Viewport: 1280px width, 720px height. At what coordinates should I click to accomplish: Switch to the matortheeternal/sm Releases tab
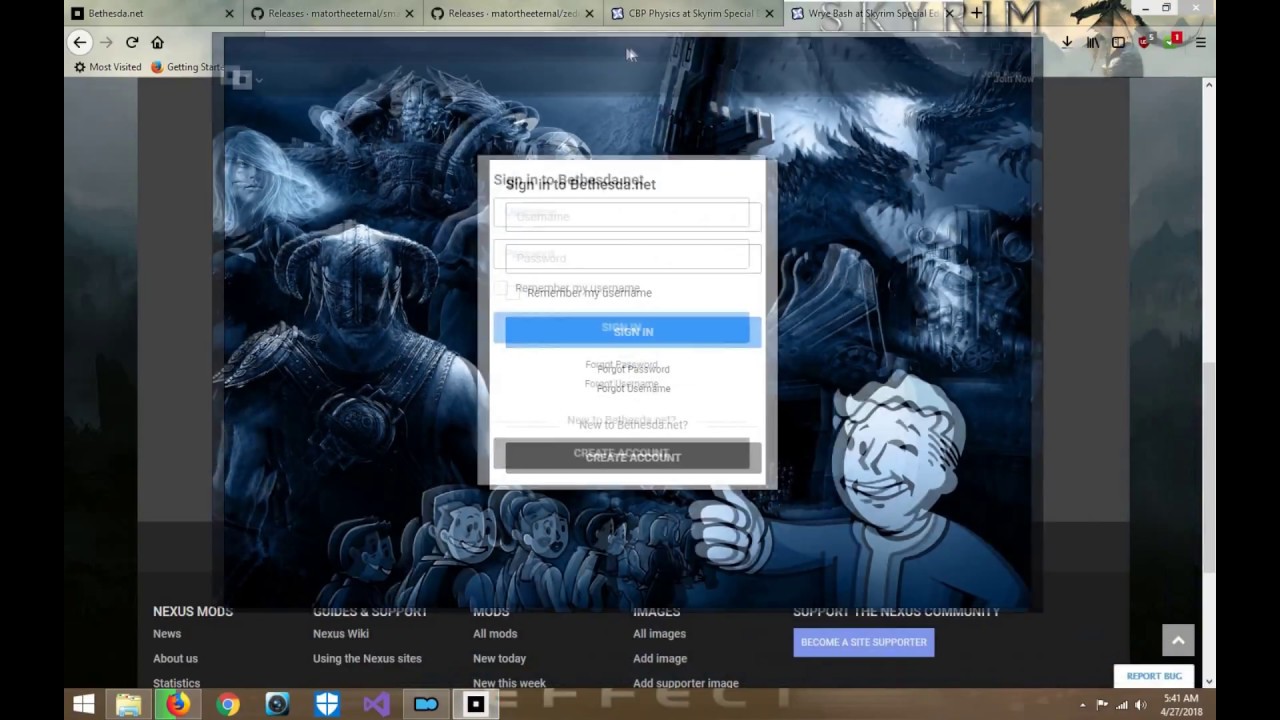pos(332,14)
